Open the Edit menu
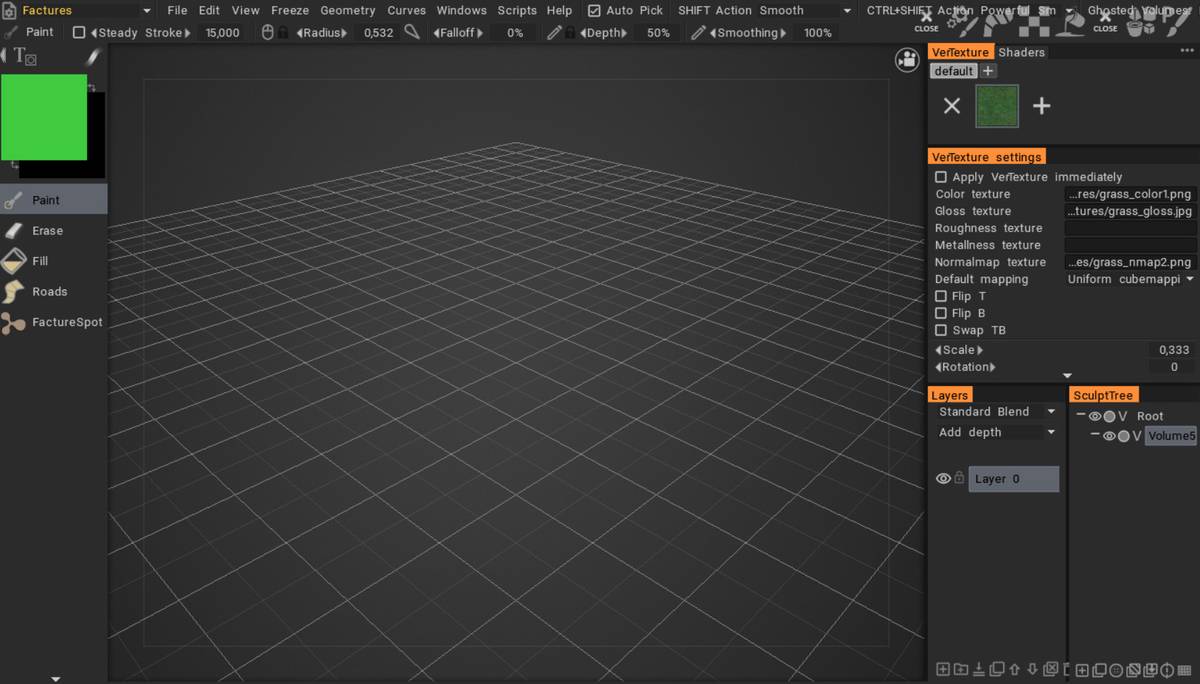This screenshot has width=1200, height=684. (209, 10)
